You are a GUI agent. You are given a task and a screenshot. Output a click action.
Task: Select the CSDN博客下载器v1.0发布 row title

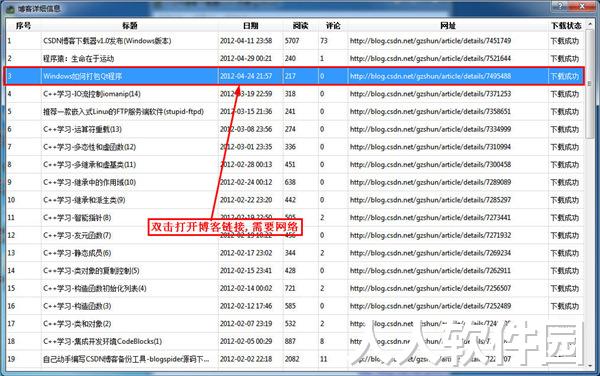[107, 41]
